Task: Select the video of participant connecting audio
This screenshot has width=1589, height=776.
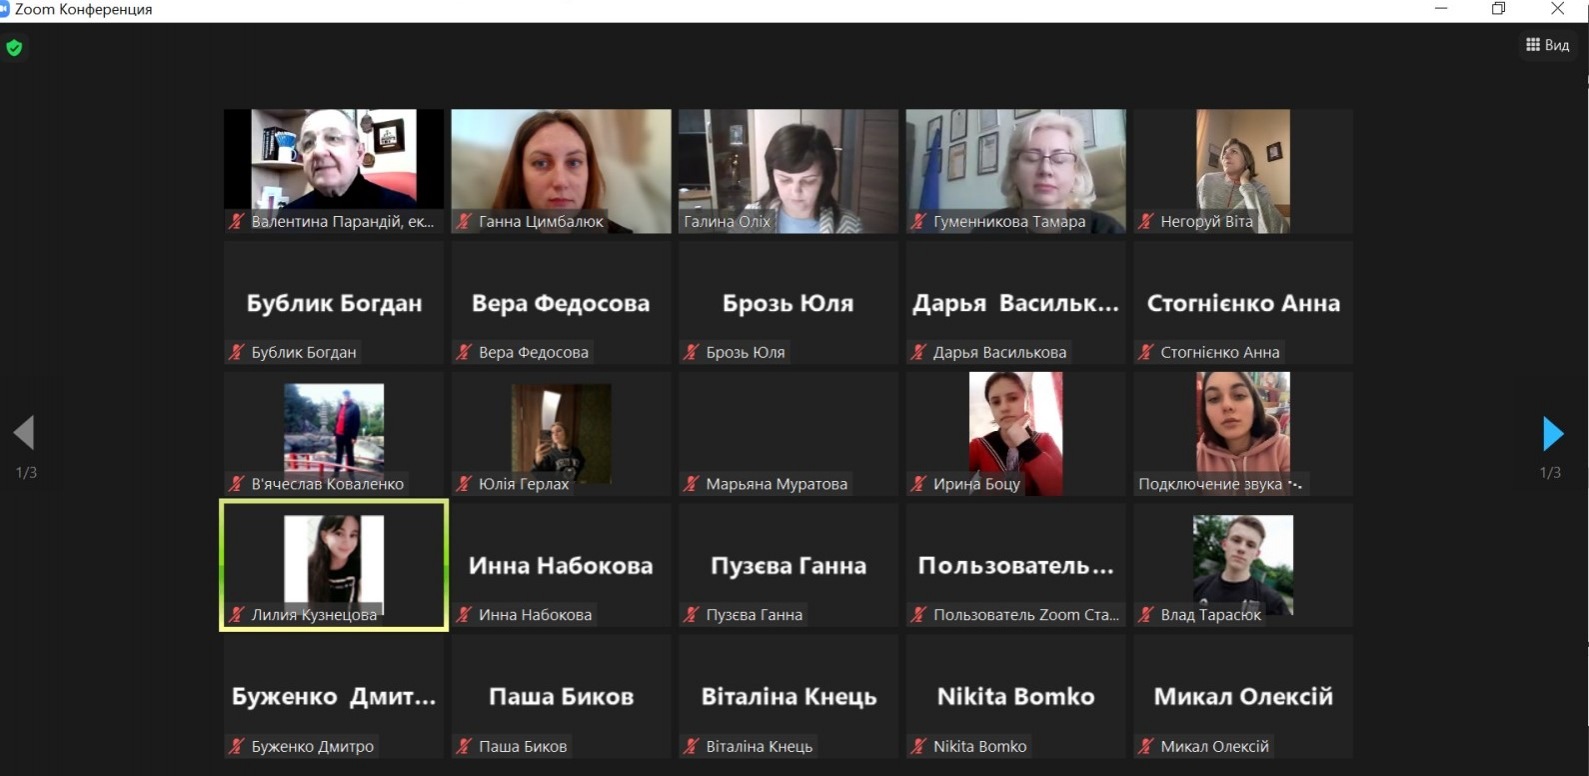Action: pos(1243,434)
